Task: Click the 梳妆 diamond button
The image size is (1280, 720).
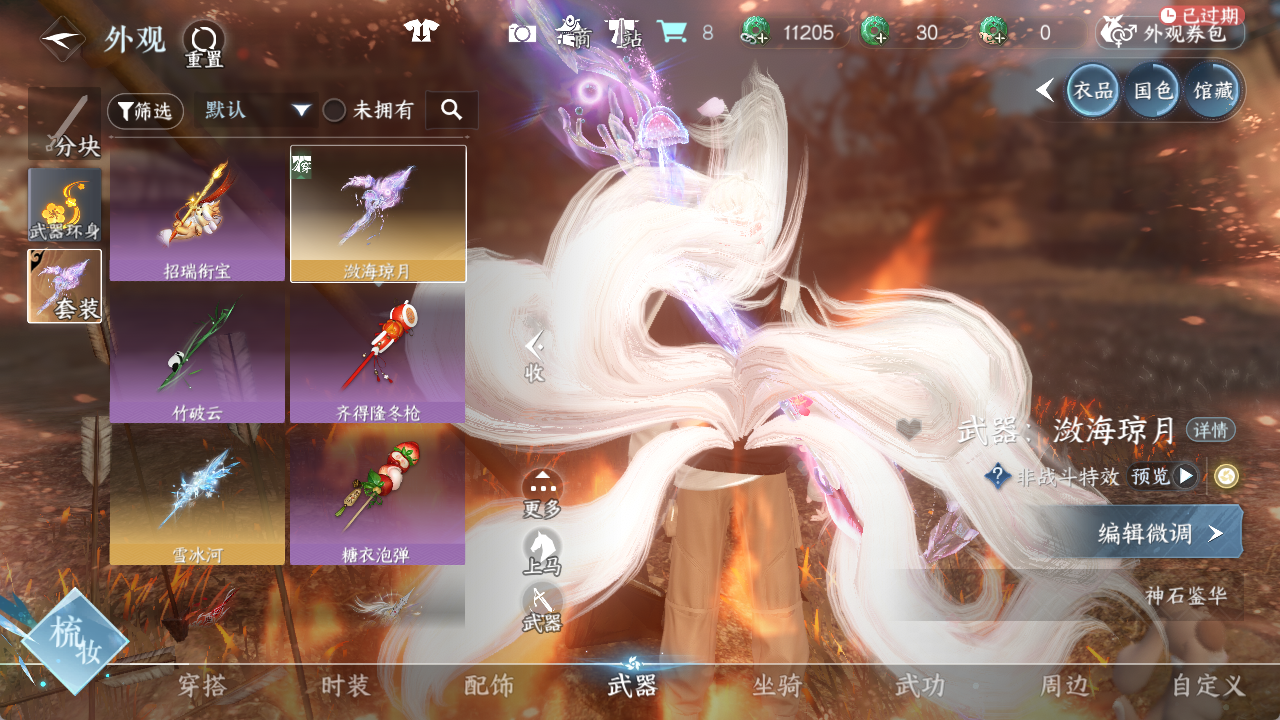Action: coord(76,642)
